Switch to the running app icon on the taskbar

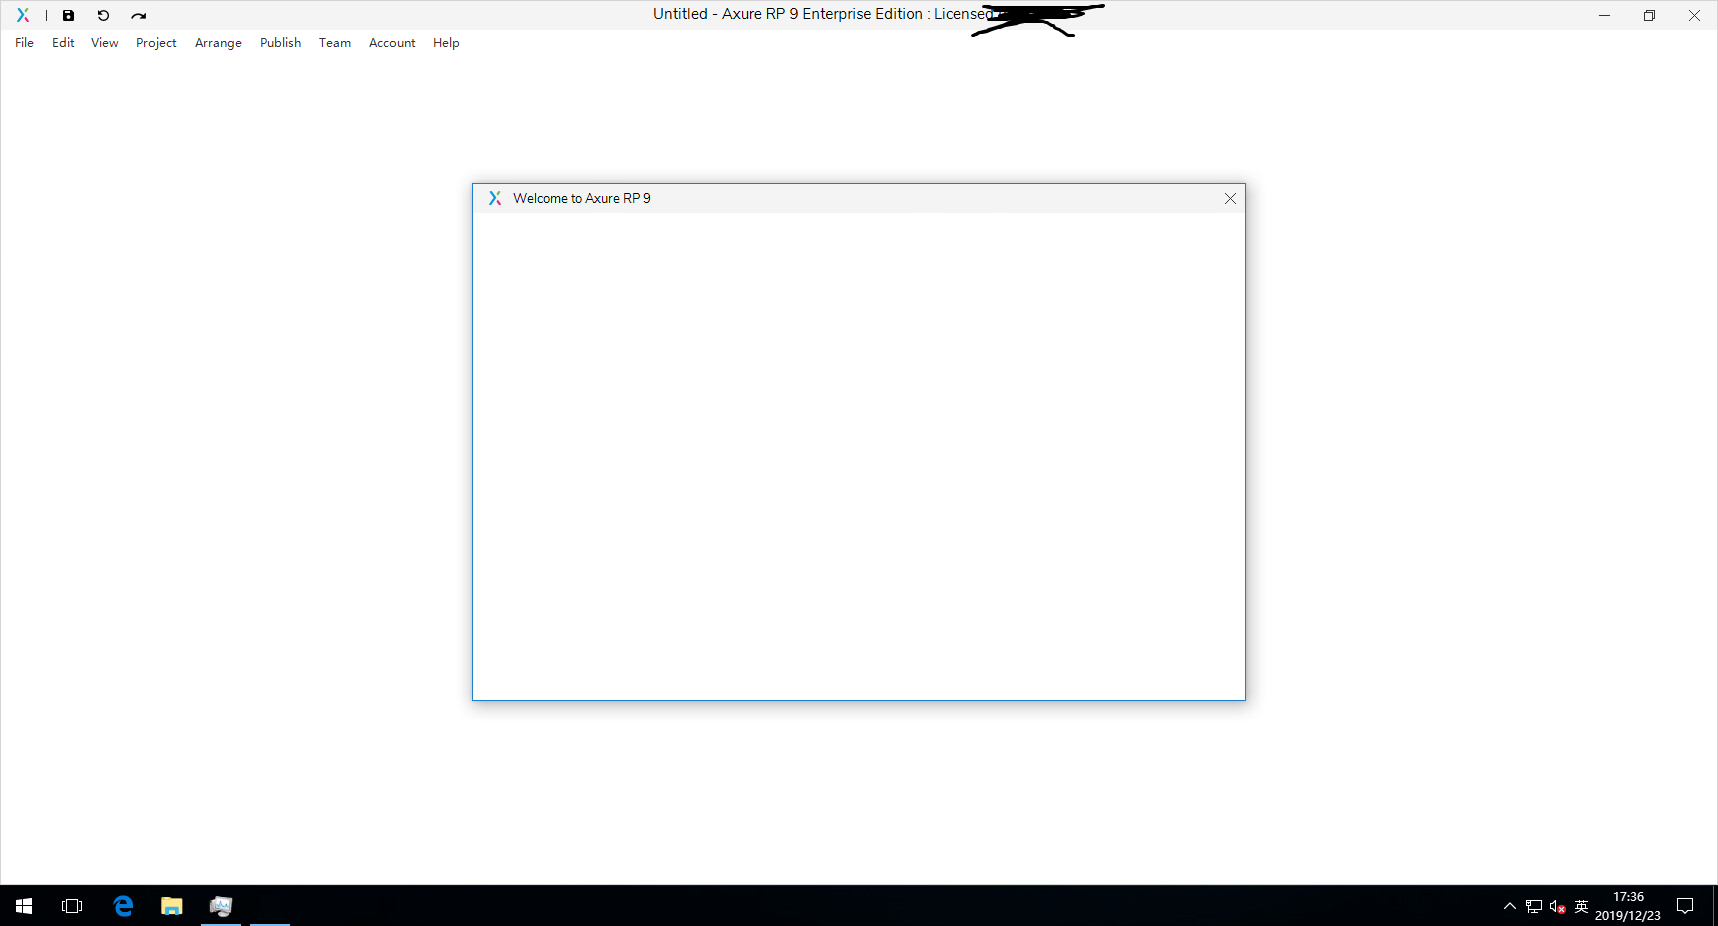coord(221,906)
